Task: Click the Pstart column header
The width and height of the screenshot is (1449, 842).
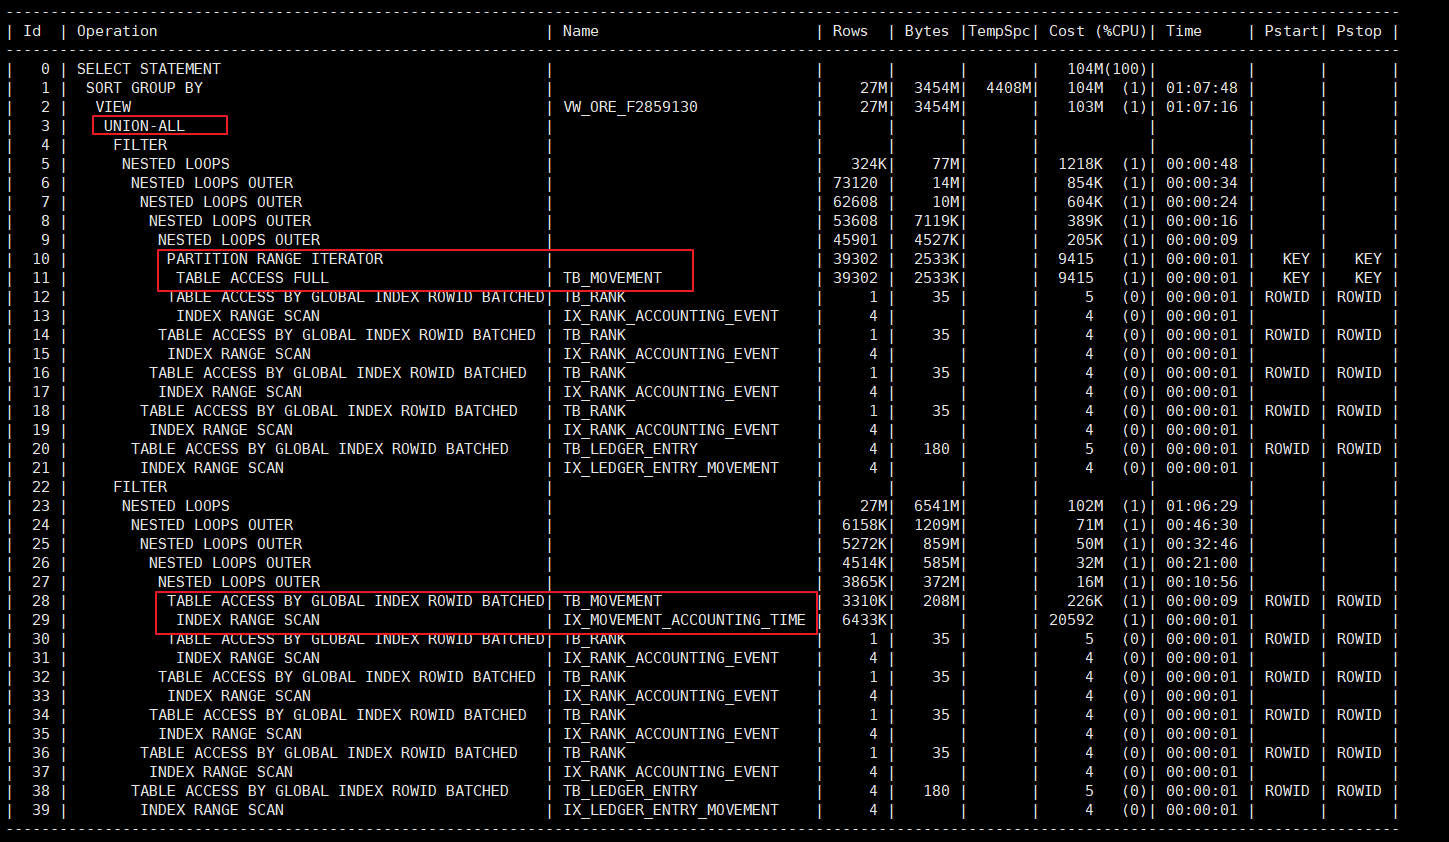Action: point(1291,31)
